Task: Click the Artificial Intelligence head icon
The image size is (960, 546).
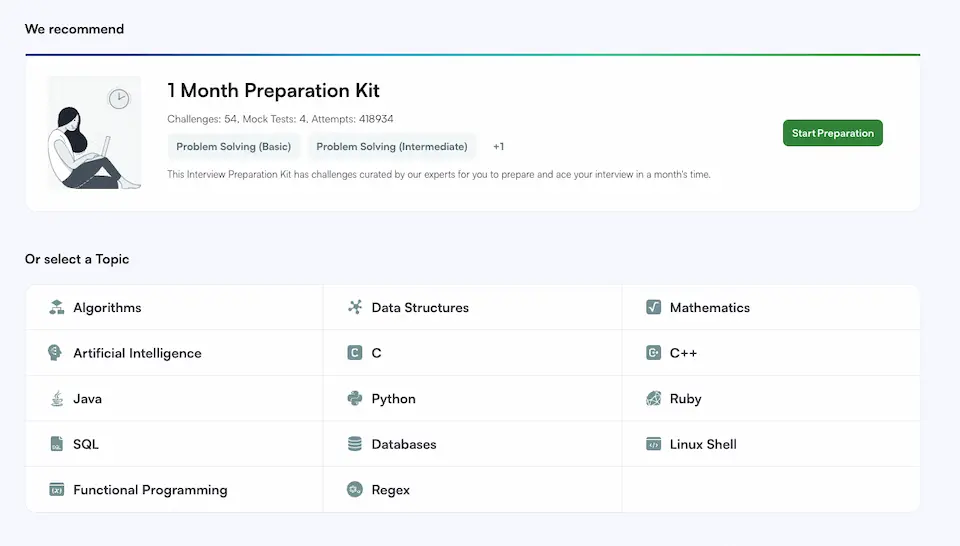Action: pos(55,353)
